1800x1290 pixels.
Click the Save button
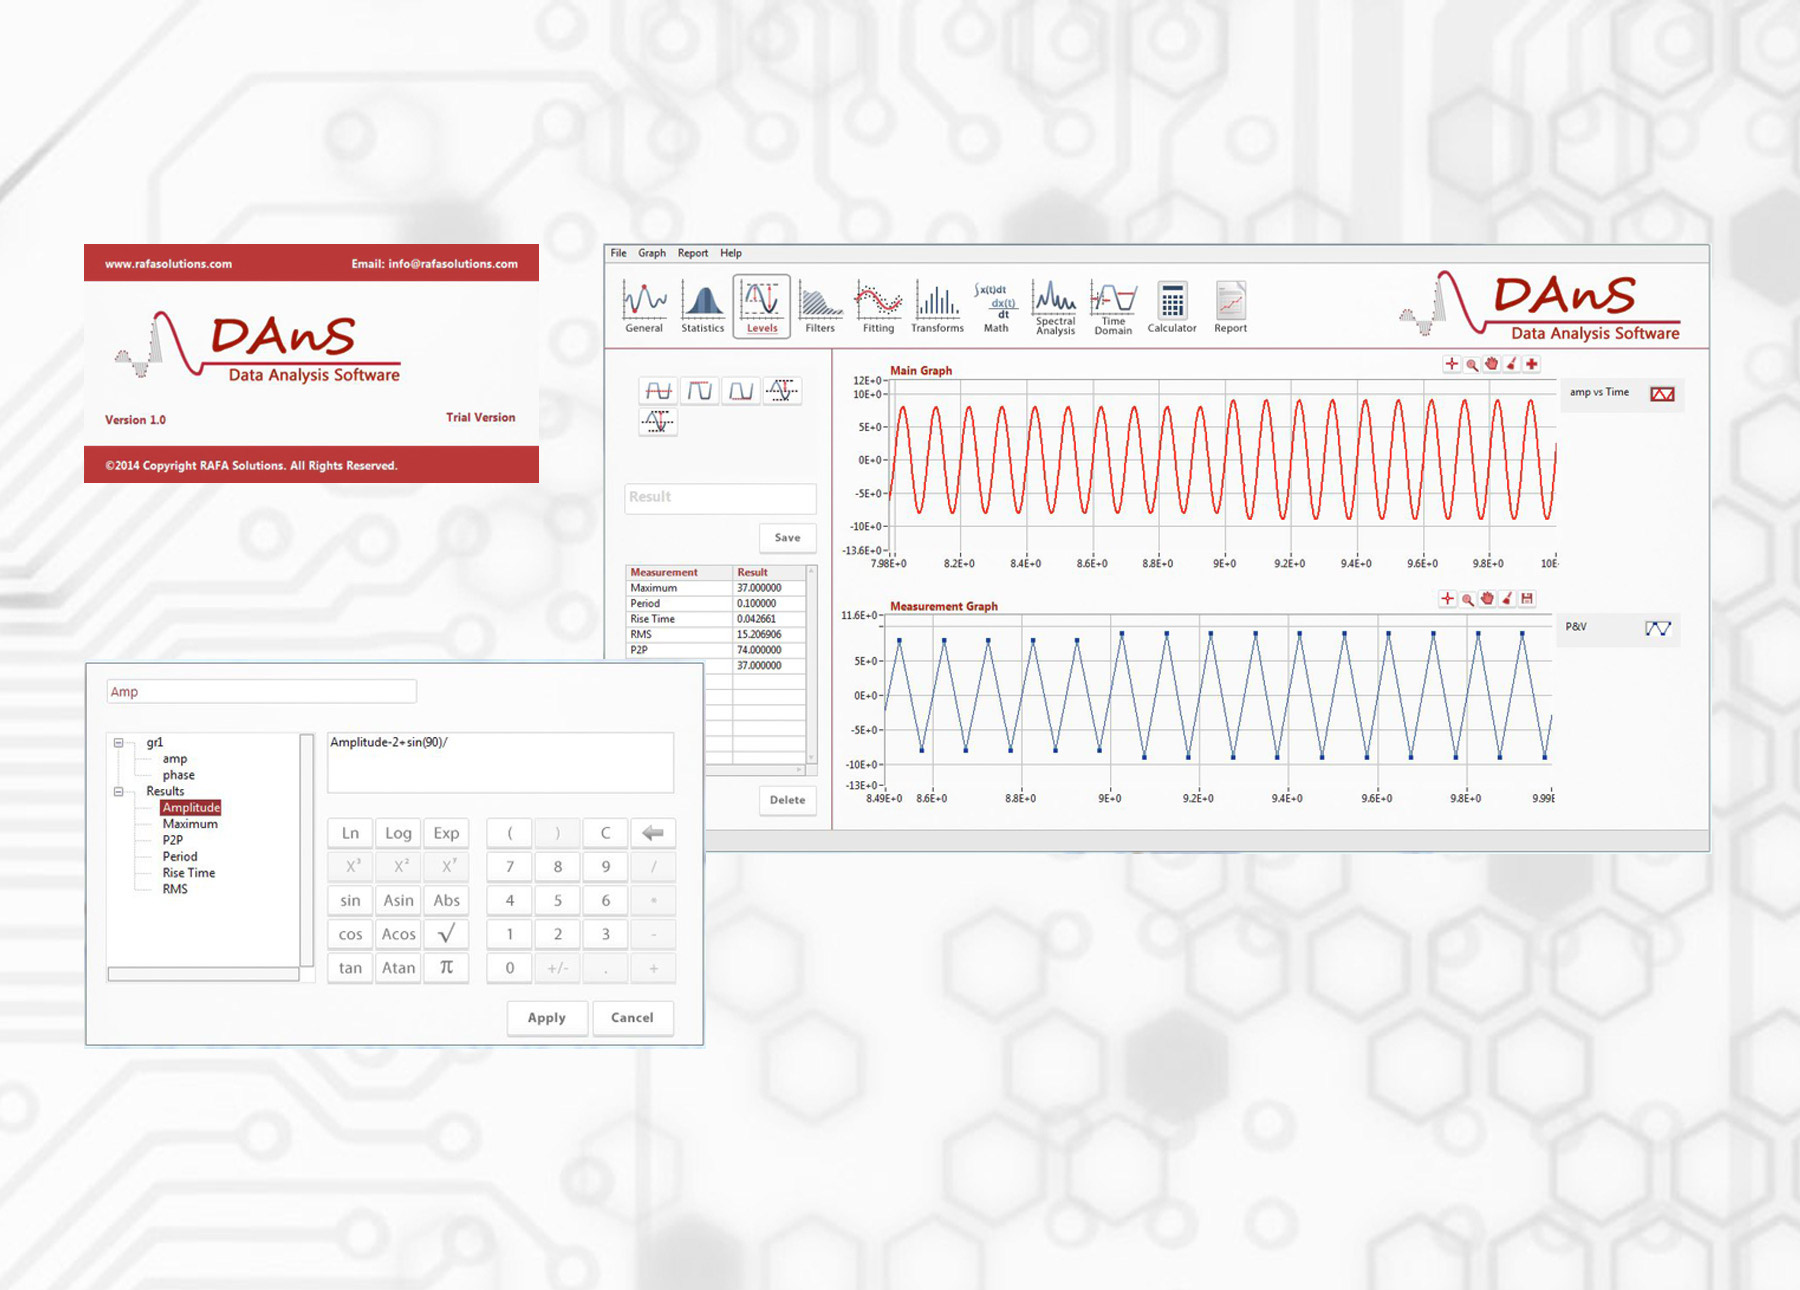click(787, 538)
